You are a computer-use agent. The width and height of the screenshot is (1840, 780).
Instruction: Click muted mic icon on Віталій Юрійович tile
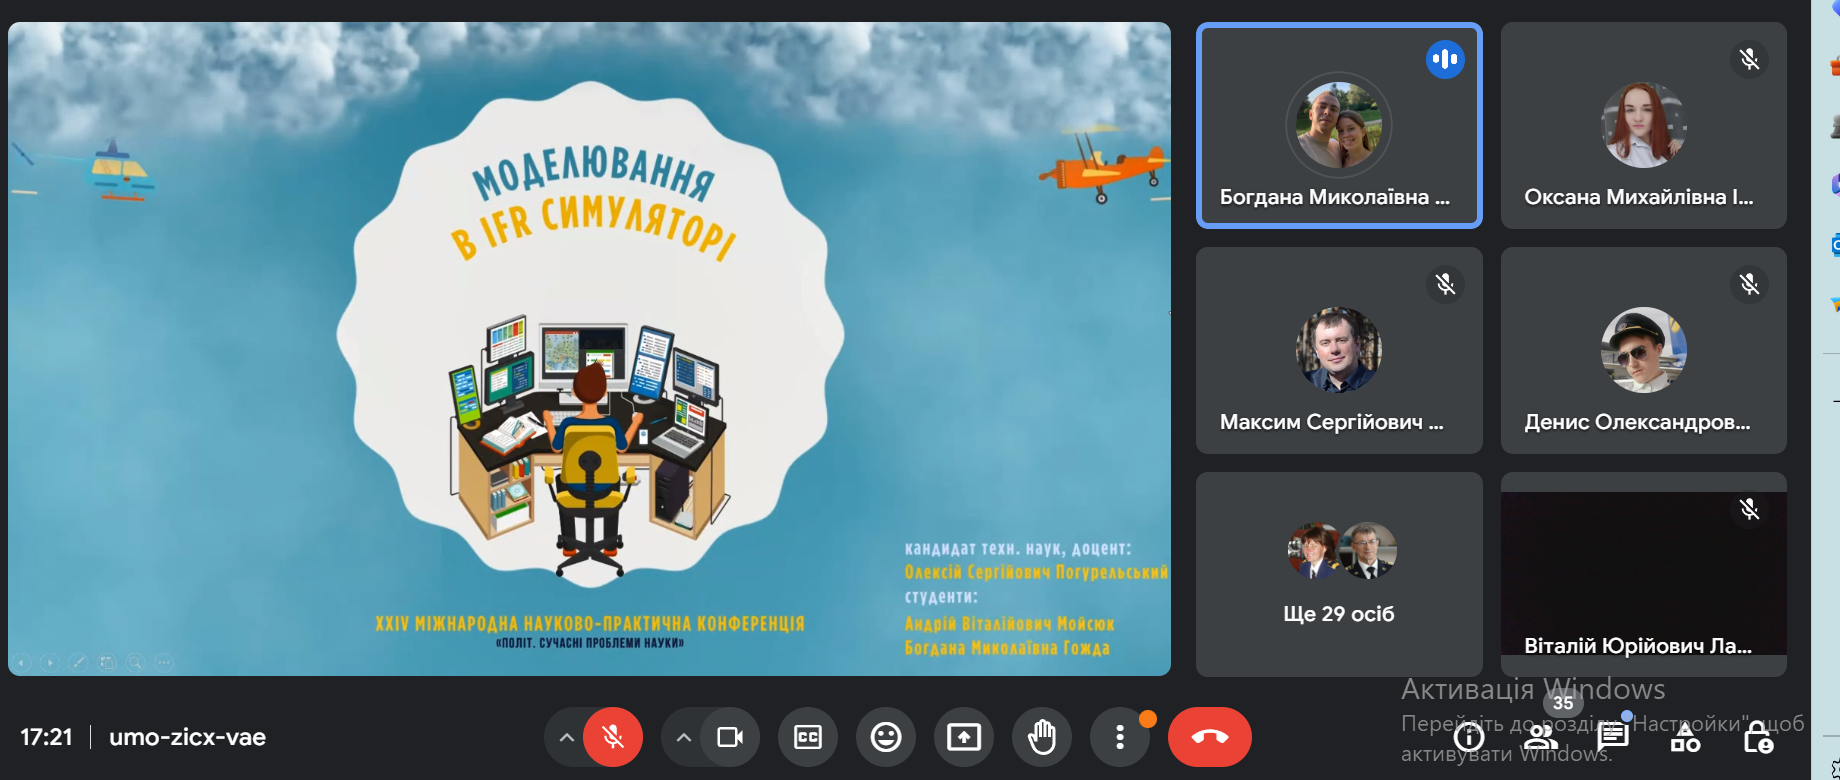coord(1749,509)
